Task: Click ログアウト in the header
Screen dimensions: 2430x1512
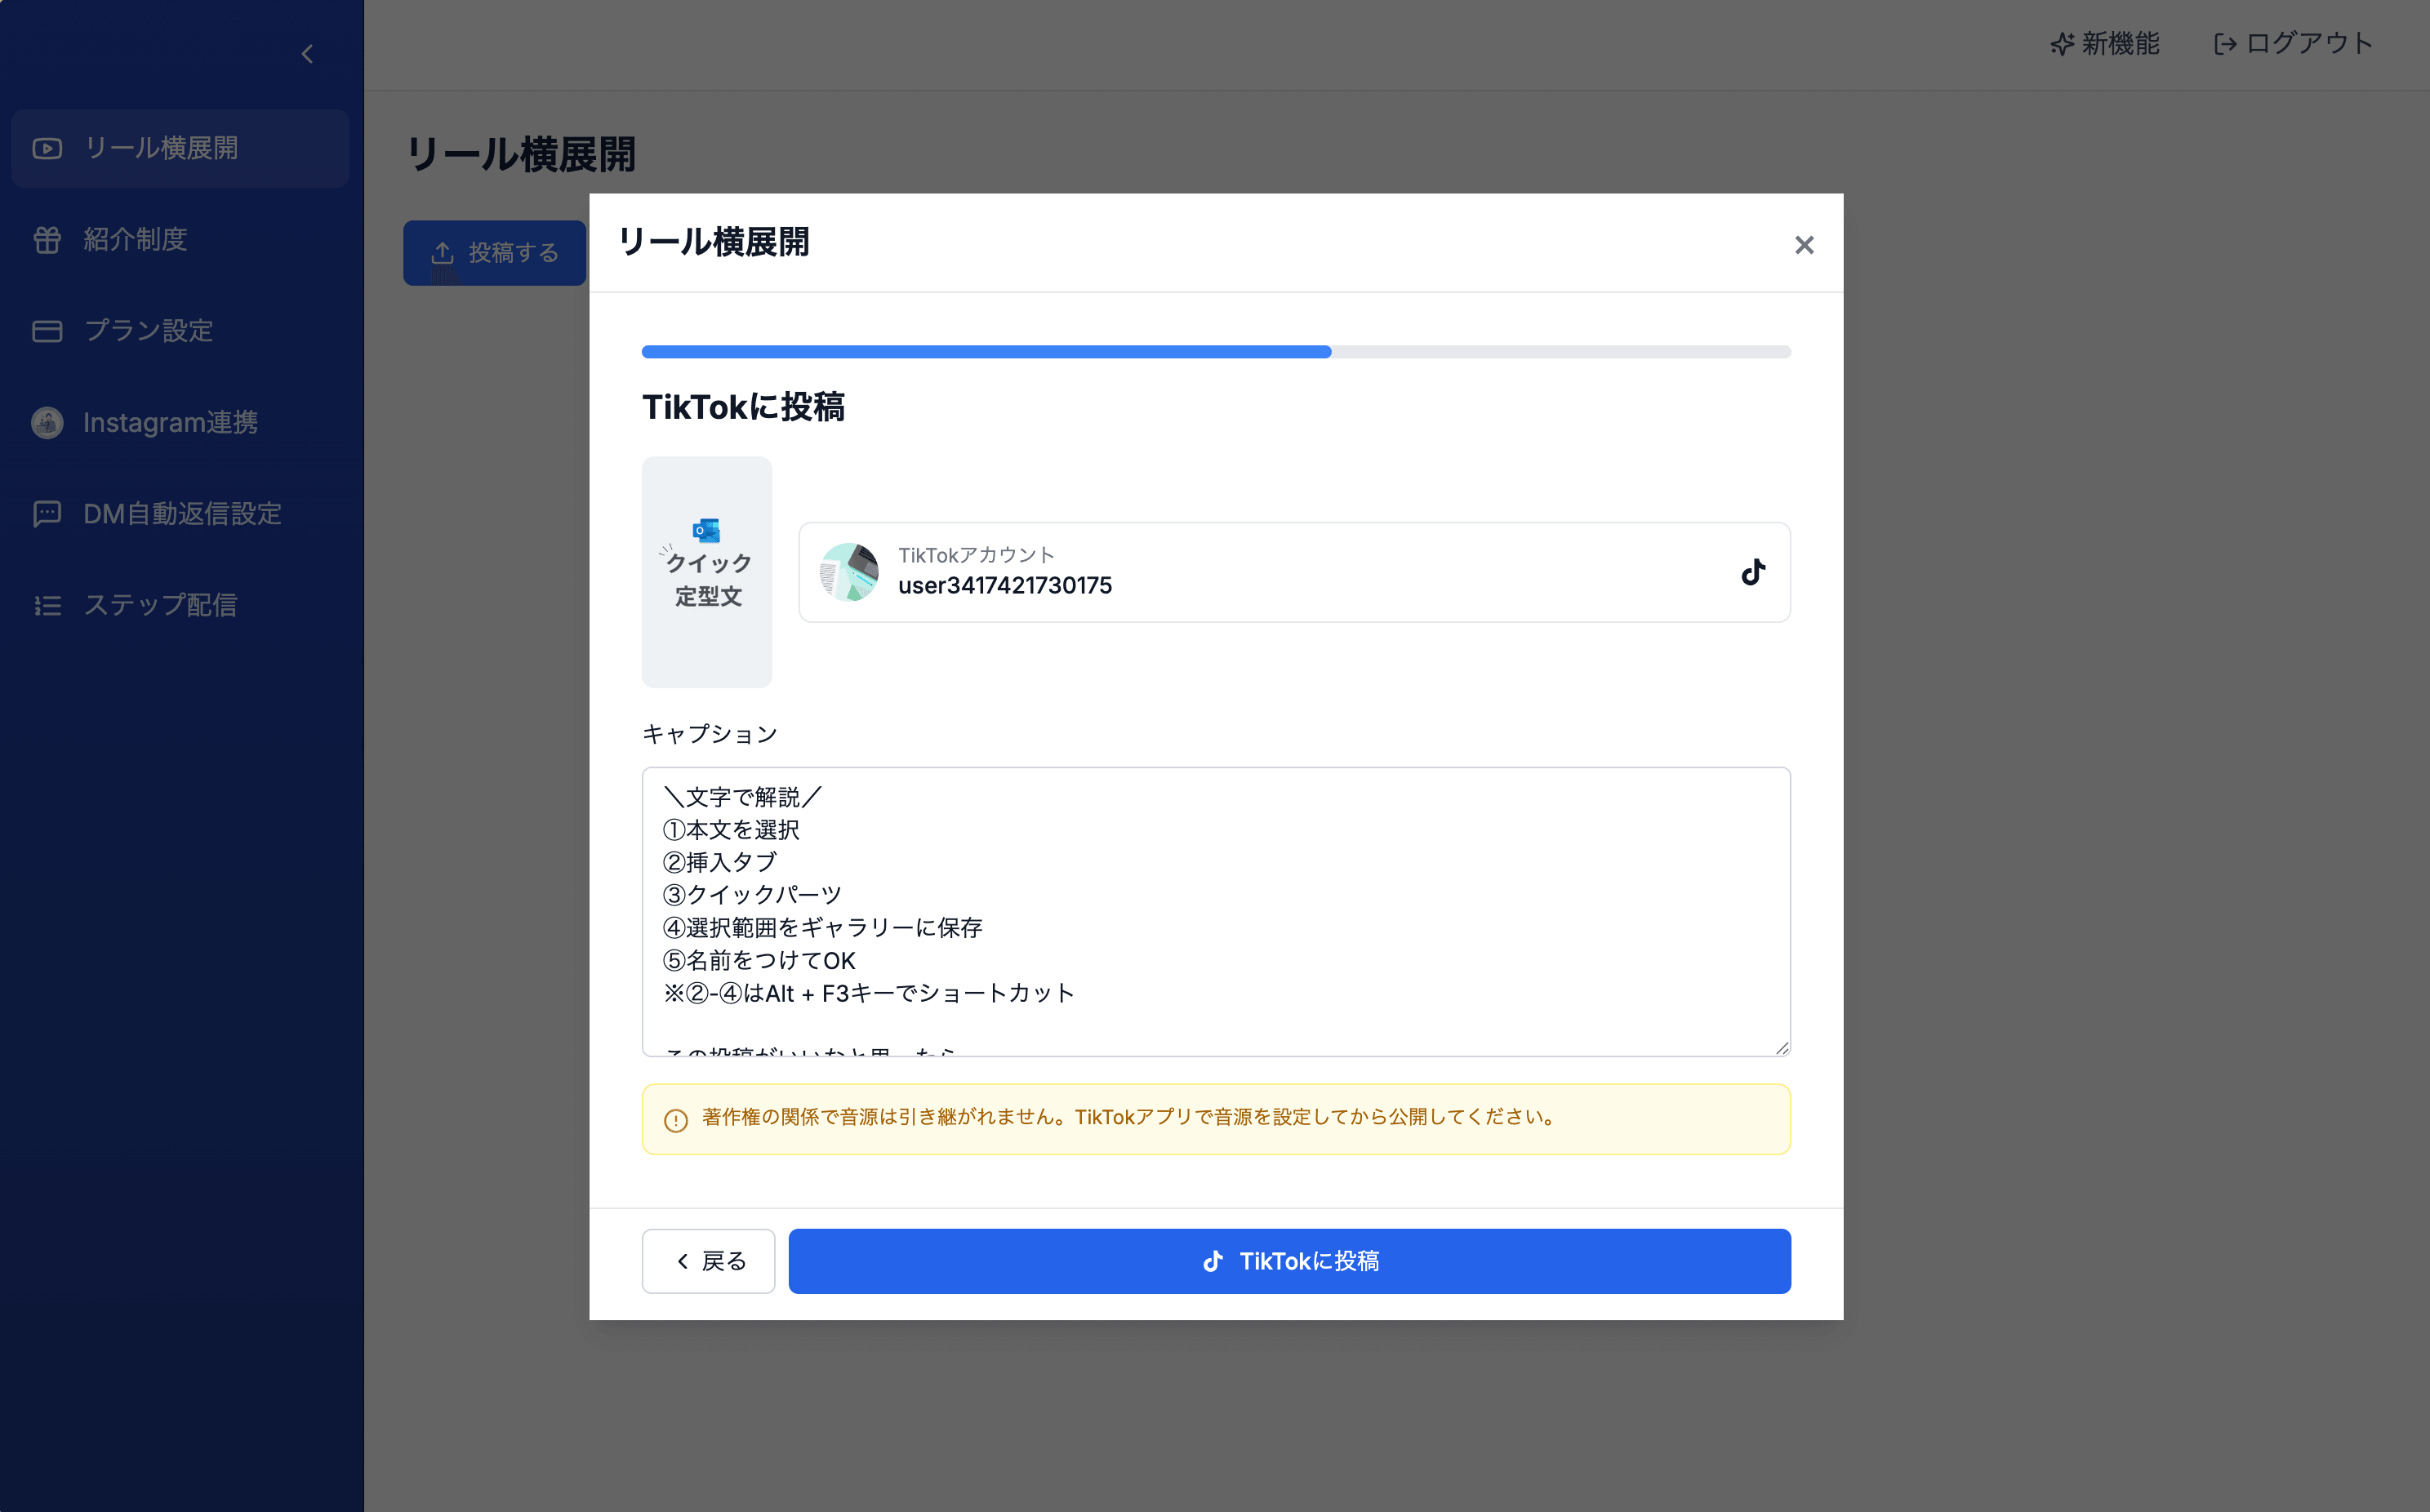Action: click(2292, 44)
